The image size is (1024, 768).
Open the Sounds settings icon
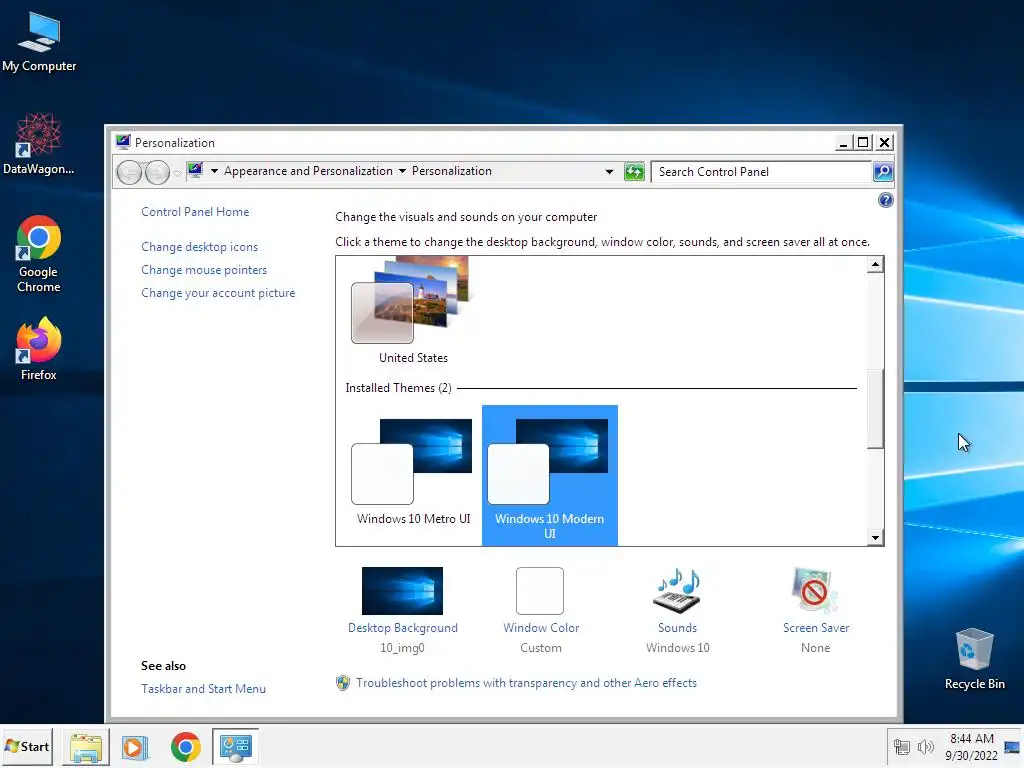tap(677, 590)
